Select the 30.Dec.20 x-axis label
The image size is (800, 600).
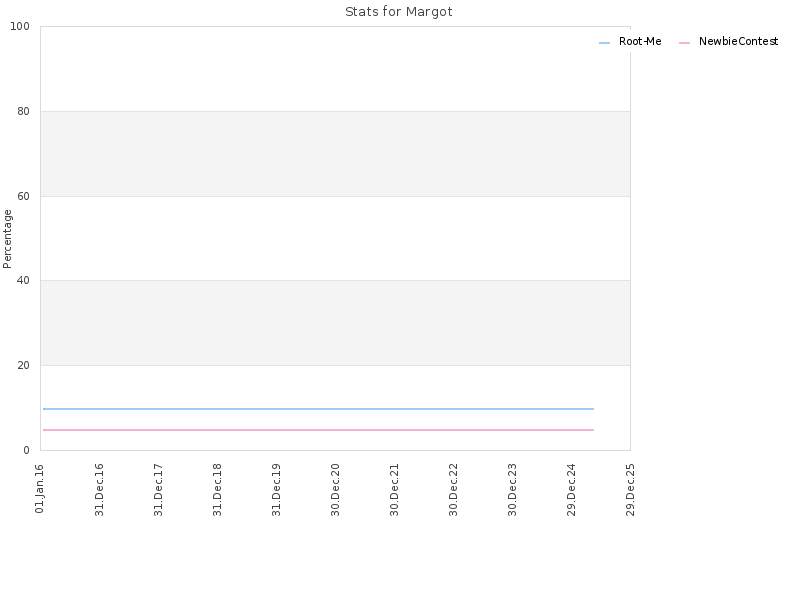tap(335, 490)
